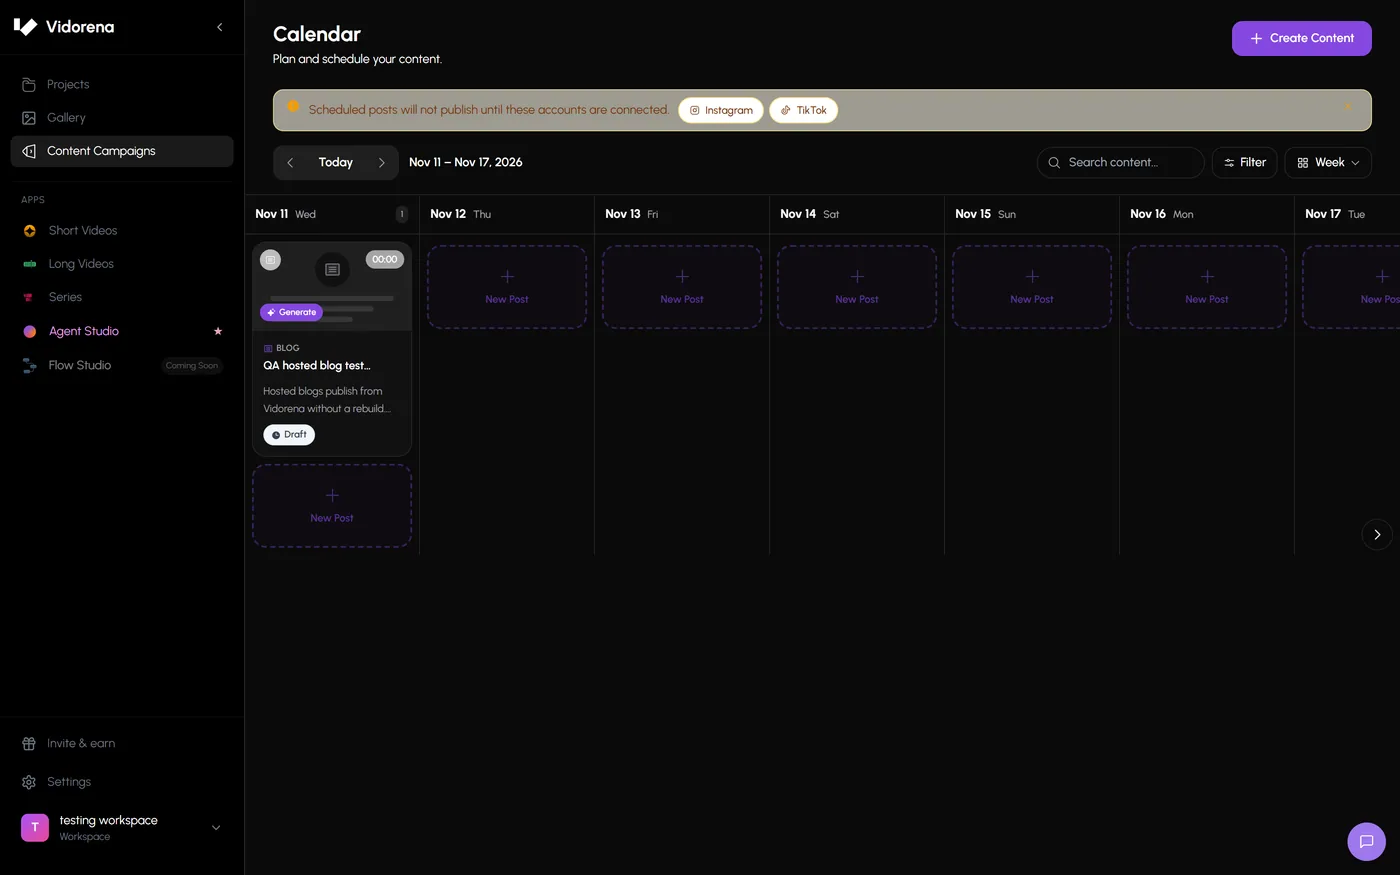The image size is (1400, 875).
Task: Select Content Campaigns in the sidebar
Action: [122, 151]
